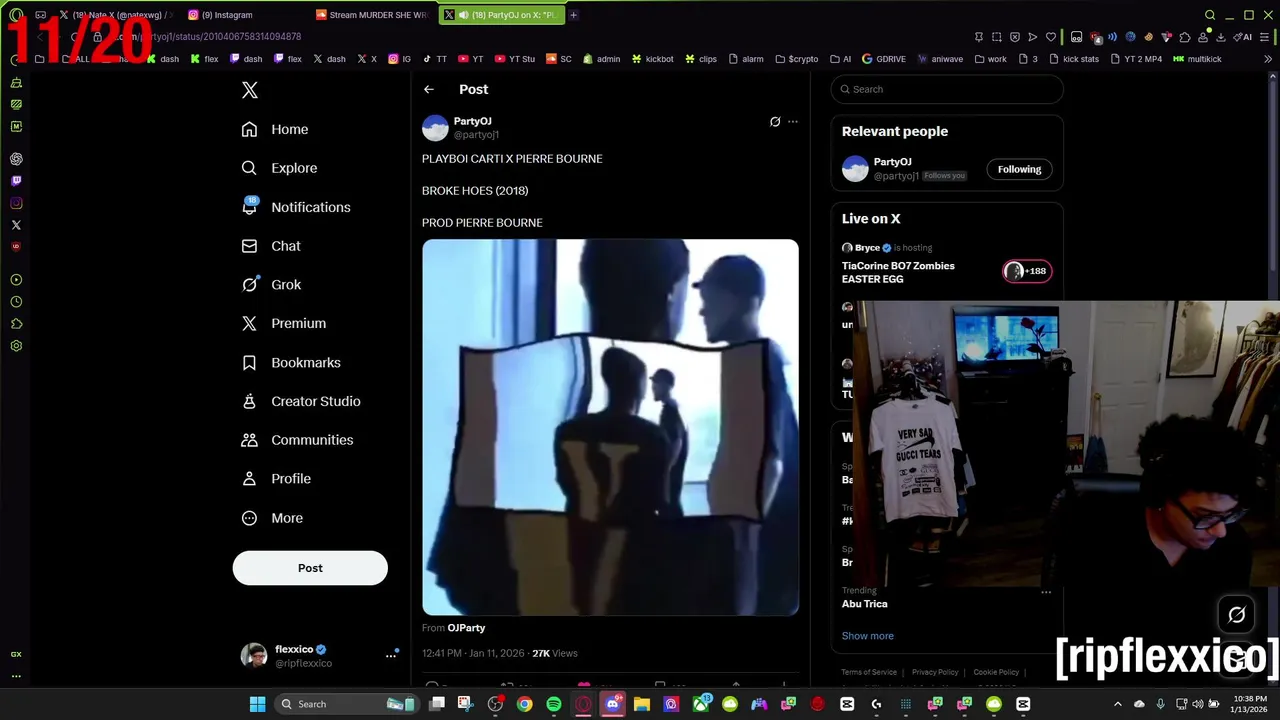Go to Home in X sidebar

(x=275, y=129)
